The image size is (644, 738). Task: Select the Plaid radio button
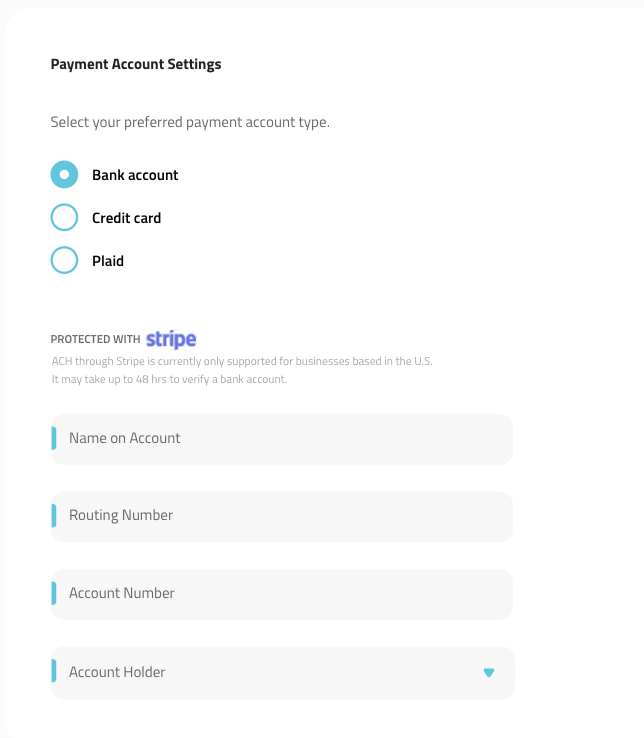pyautogui.click(x=64, y=260)
